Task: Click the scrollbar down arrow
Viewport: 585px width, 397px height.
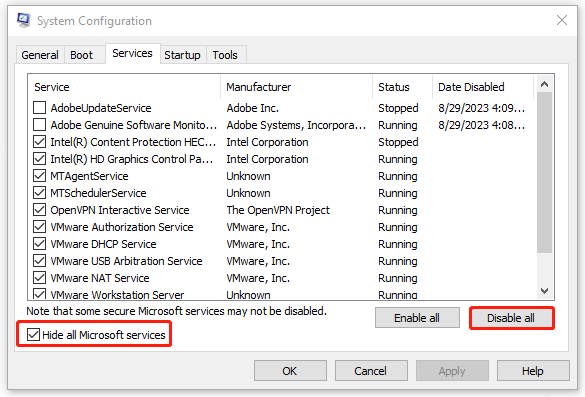Action: pos(544,291)
